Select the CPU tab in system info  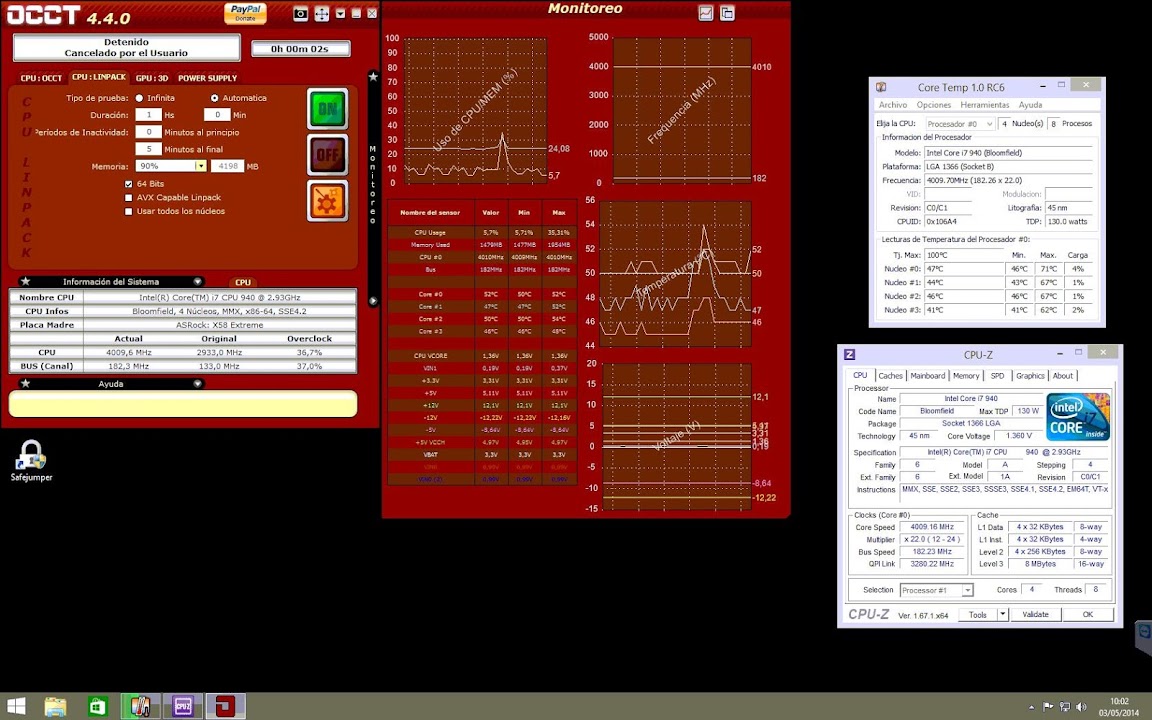coord(242,282)
